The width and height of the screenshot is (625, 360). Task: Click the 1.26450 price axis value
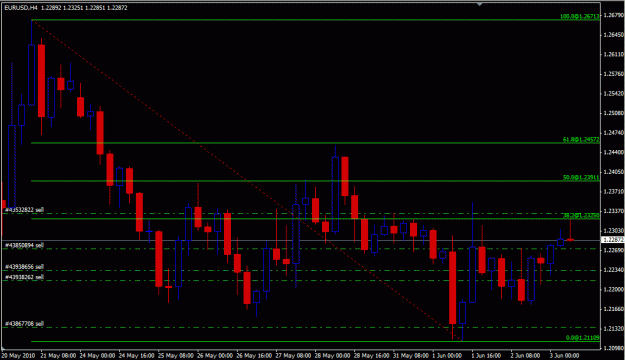614,35
